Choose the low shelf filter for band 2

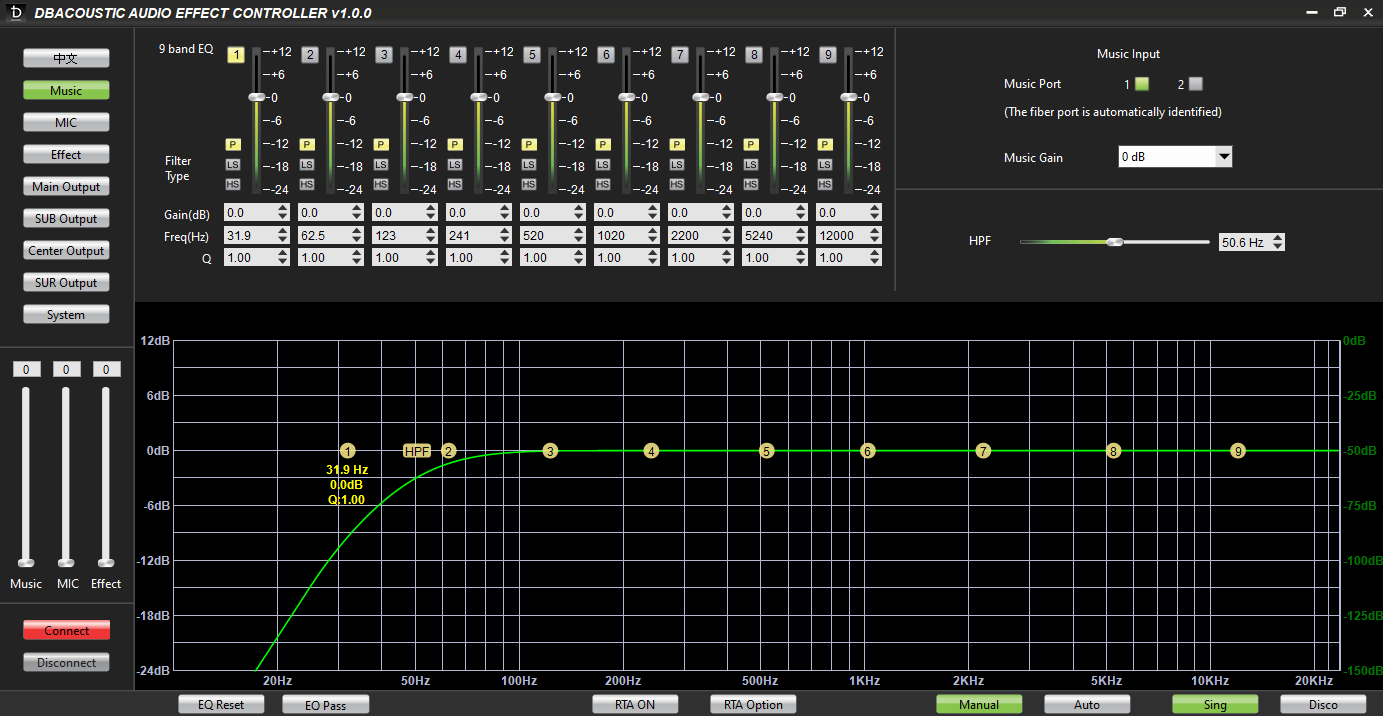[307, 164]
